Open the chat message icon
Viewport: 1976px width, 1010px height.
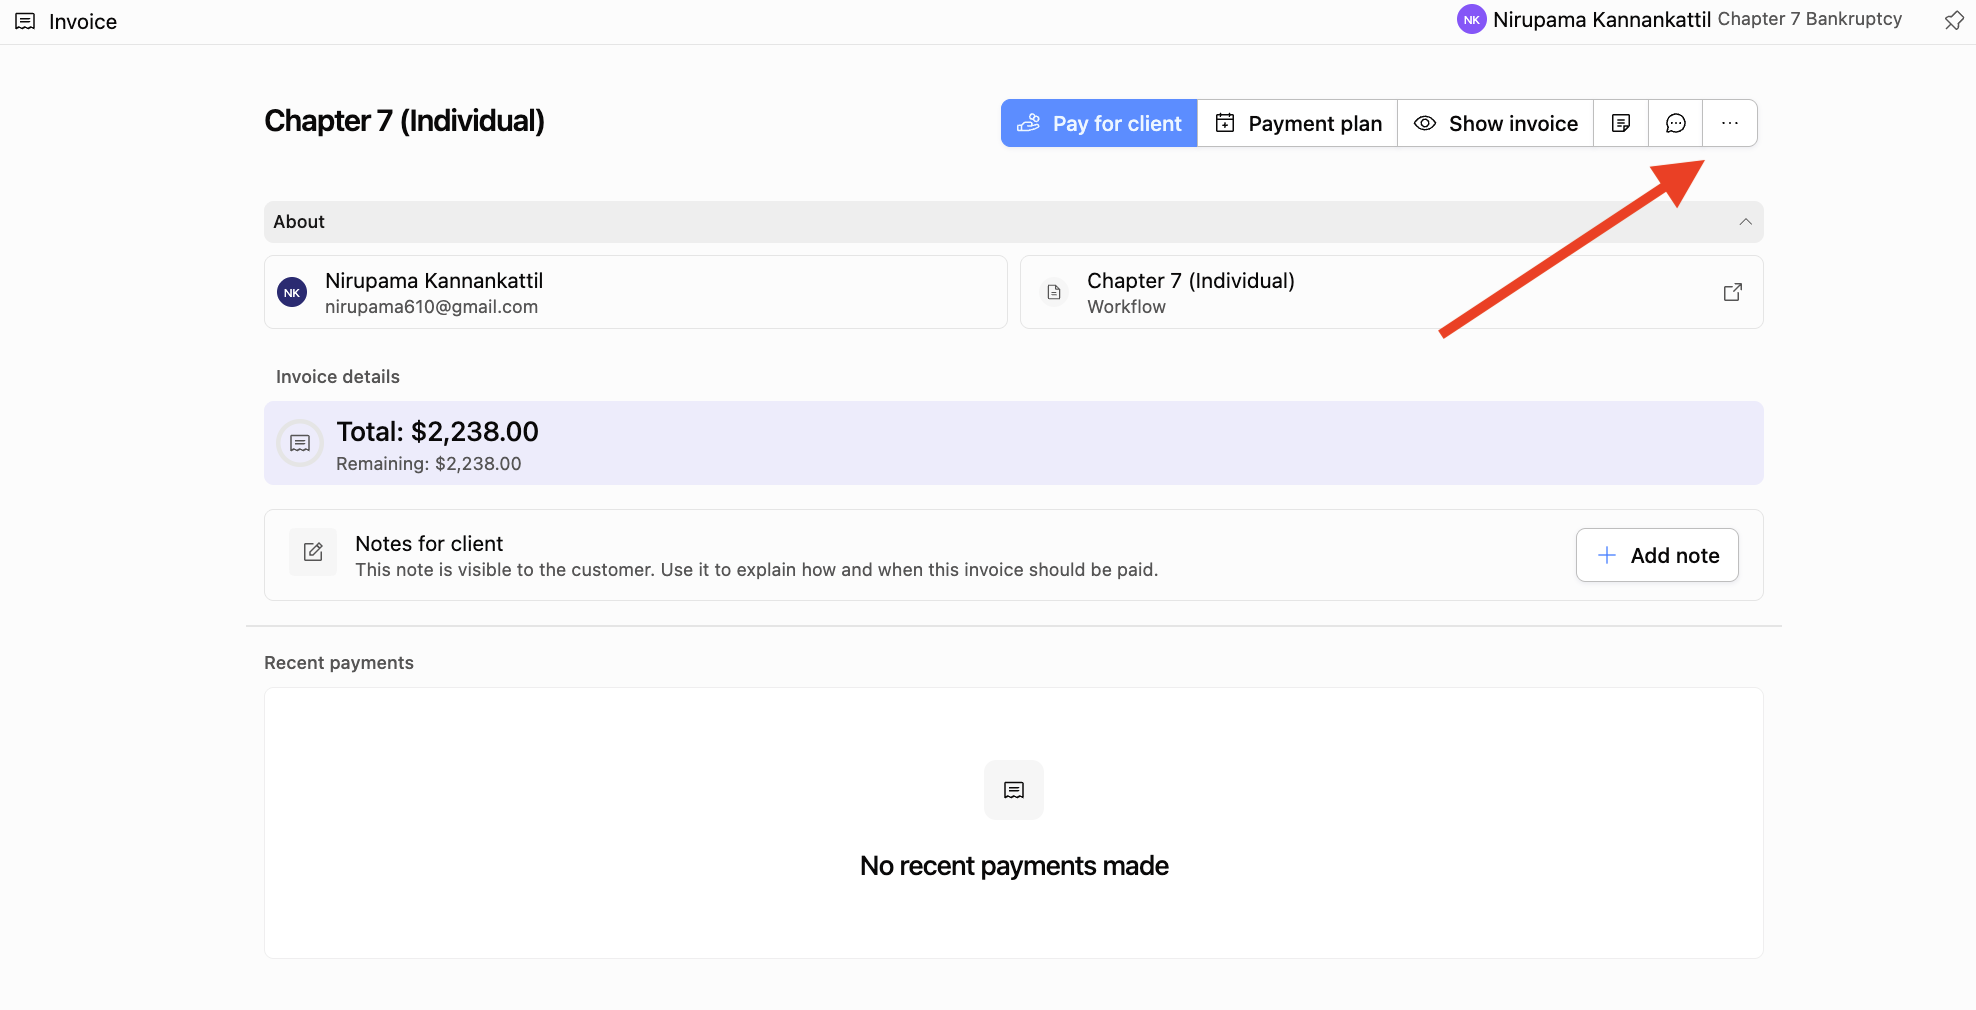click(x=1676, y=123)
